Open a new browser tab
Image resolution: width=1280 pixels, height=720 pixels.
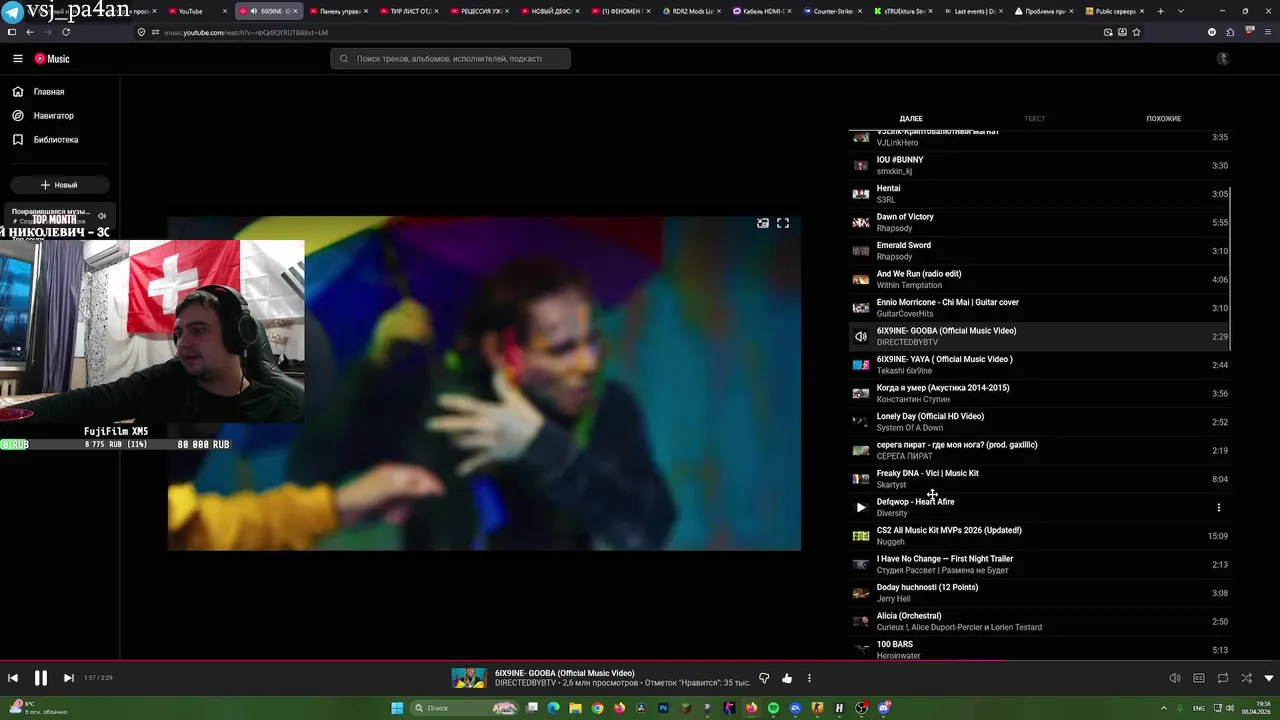click(1160, 11)
